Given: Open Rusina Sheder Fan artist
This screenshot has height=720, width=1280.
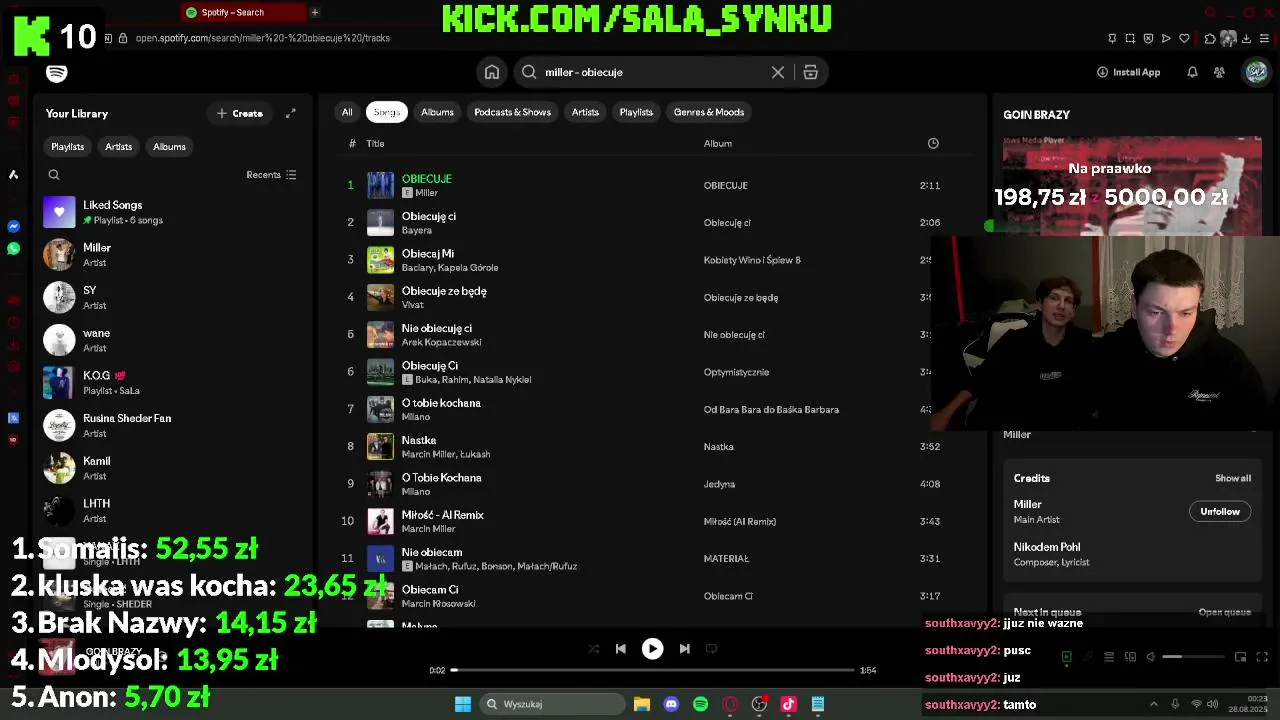Looking at the screenshot, I should point(171,425).
